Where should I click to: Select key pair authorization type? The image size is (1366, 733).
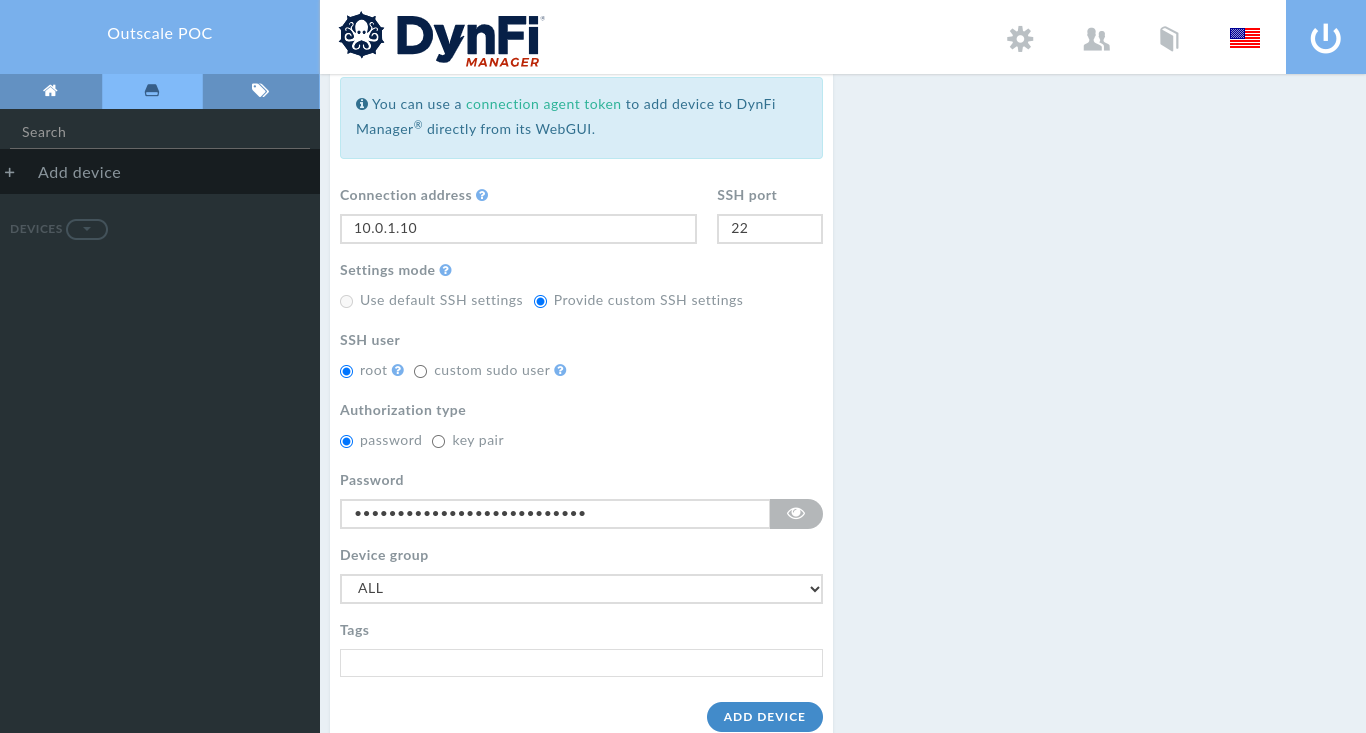(438, 441)
